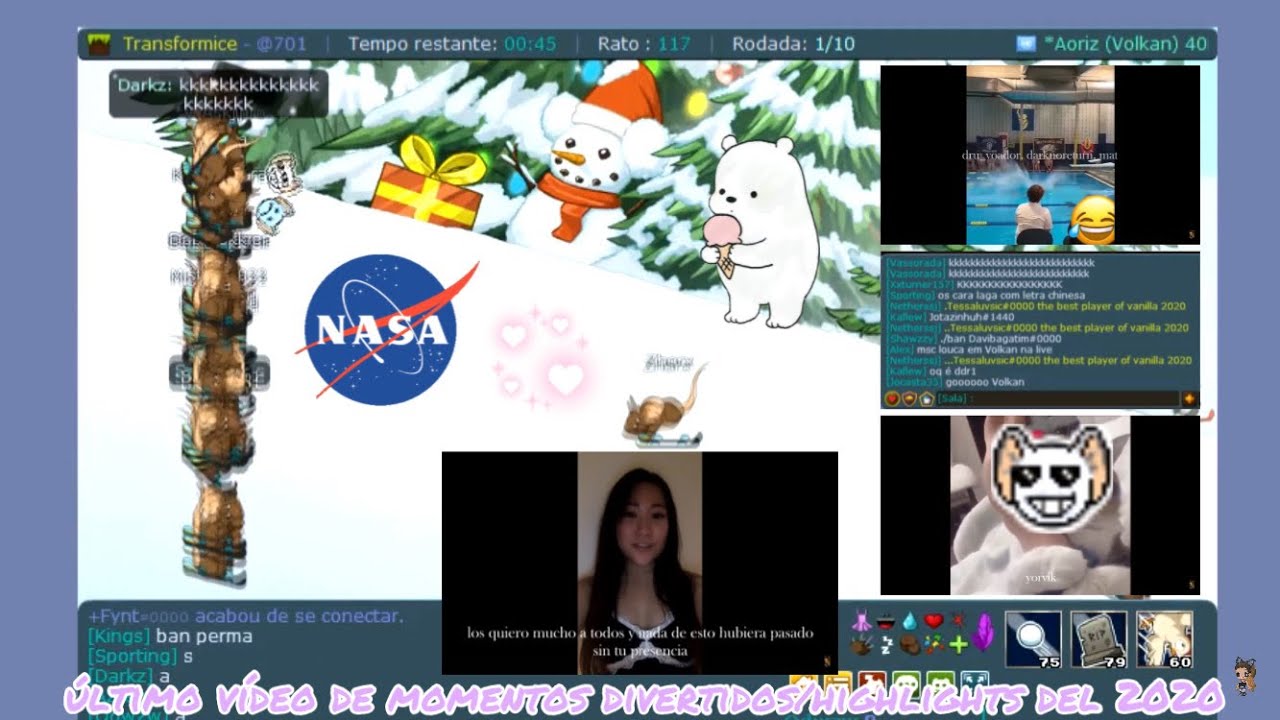1280x720 pixels.
Task: Click the orange button at chat input's right end
Action: 1190,398
